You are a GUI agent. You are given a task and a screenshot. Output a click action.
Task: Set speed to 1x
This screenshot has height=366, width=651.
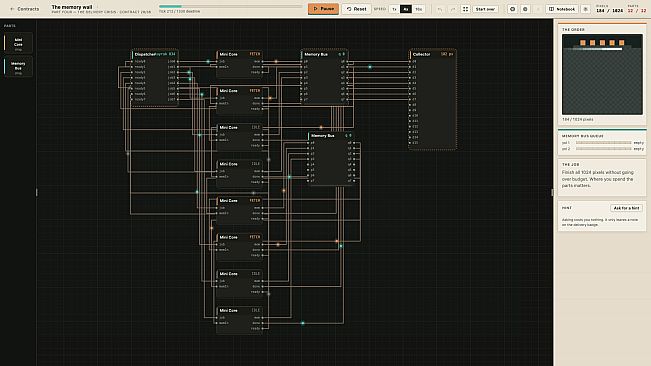(x=394, y=9)
